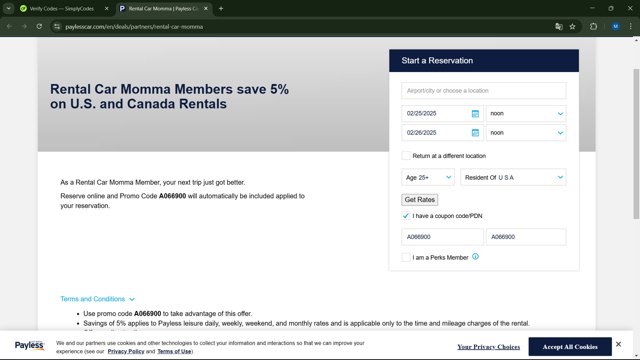The image size is (640, 360).
Task: Open the Chrome three-dot menu
Action: (x=631, y=27)
